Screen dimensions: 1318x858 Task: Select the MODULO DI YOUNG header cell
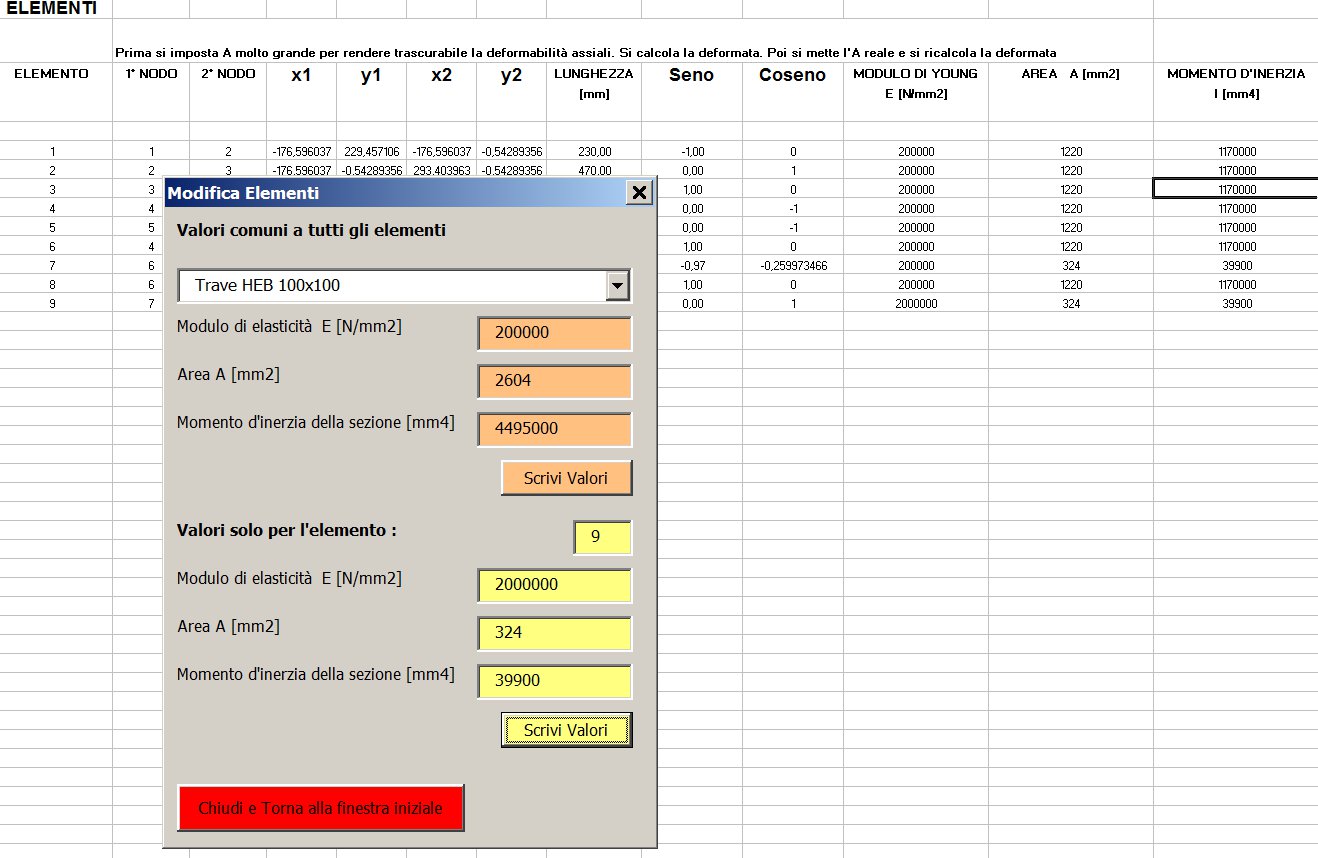coord(916,93)
